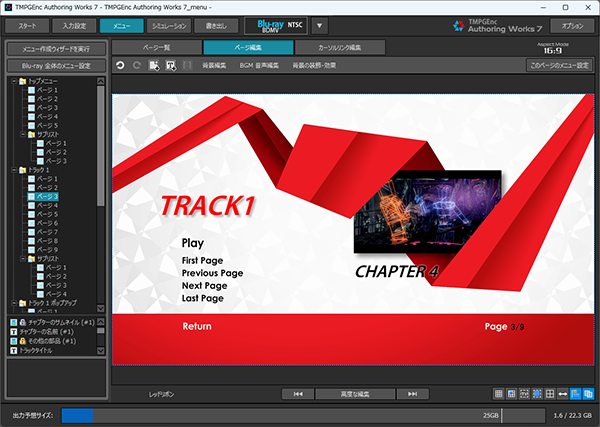The image size is (600, 427).
Task: Select the Play menu item on canvas
Action: pyautogui.click(x=193, y=243)
